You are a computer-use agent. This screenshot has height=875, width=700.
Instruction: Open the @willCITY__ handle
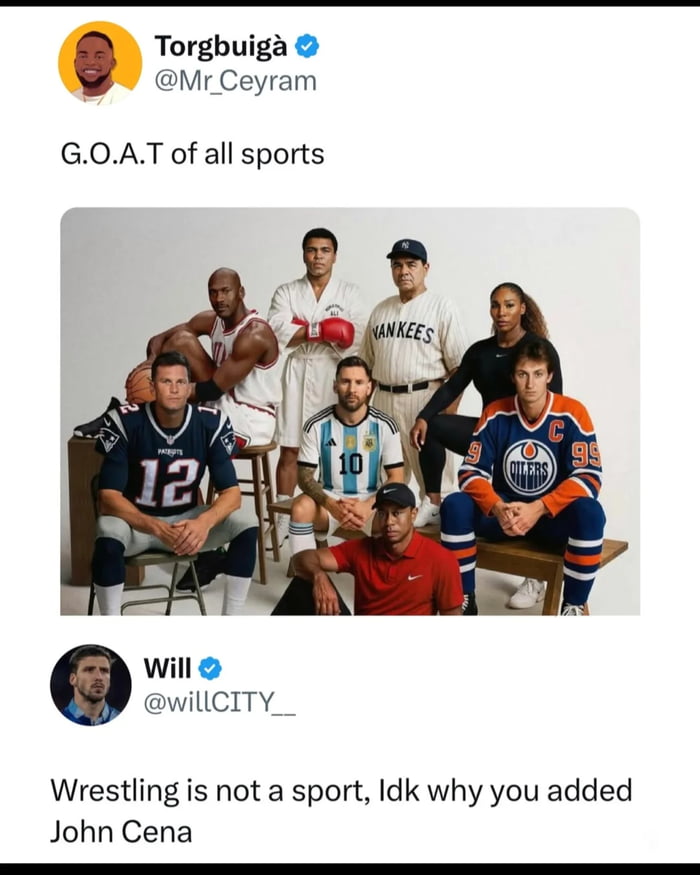222,703
